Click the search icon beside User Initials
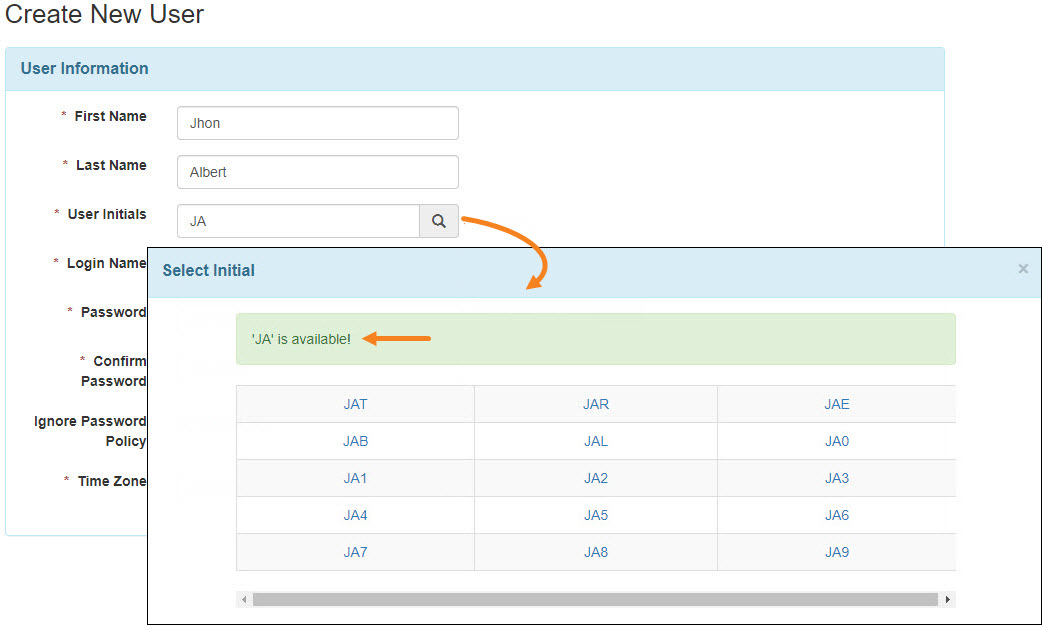This screenshot has height=630, width=1051. click(x=439, y=221)
